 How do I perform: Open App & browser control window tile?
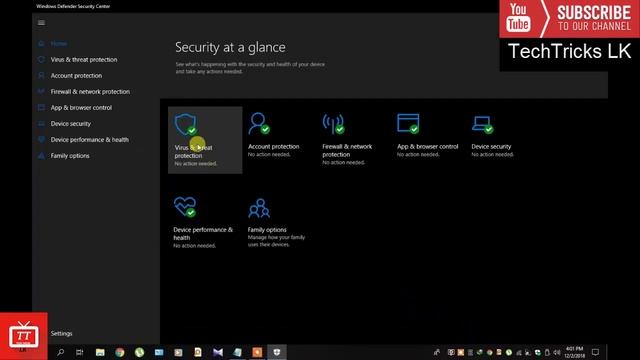coord(427,136)
